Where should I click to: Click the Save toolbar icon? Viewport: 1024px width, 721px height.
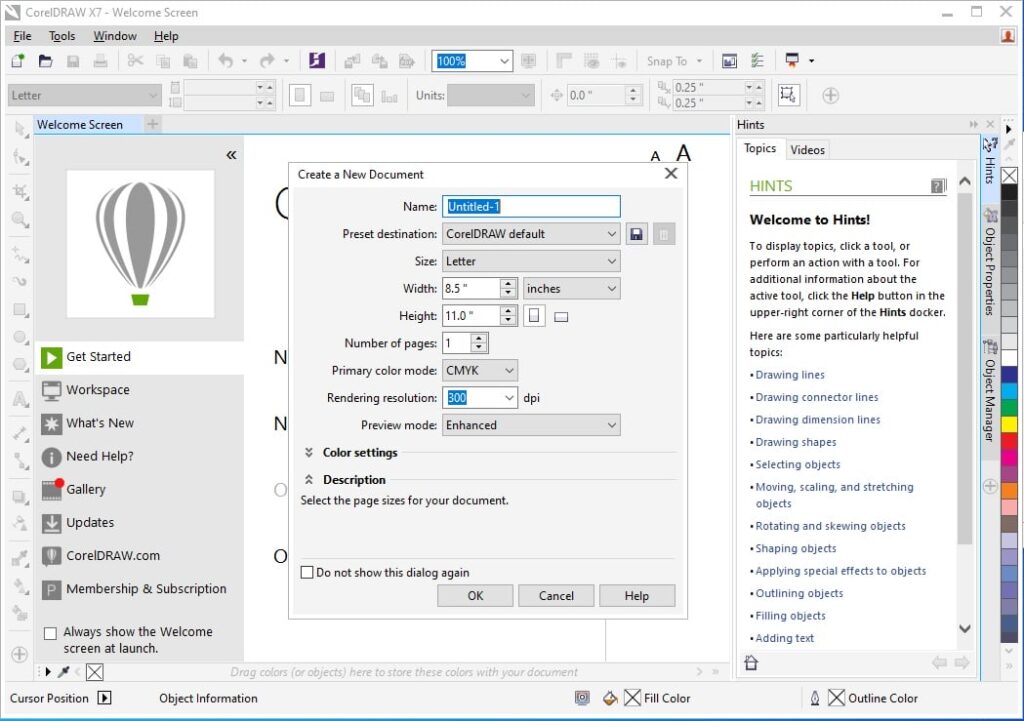click(73, 61)
